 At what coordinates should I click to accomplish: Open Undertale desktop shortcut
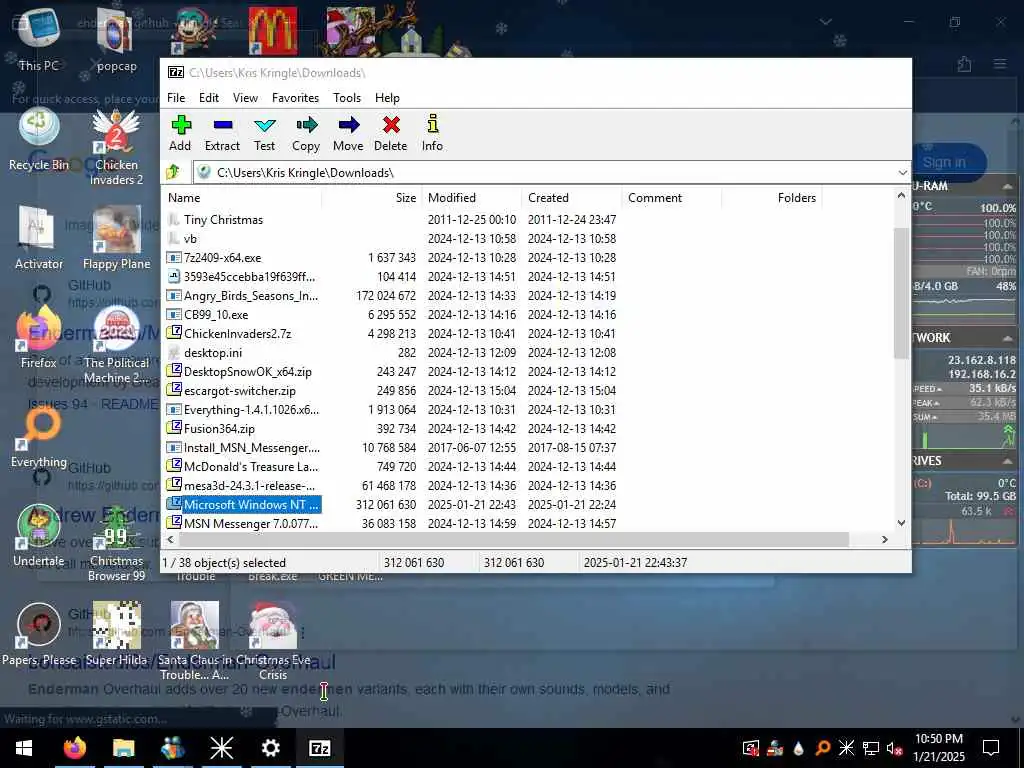39,536
